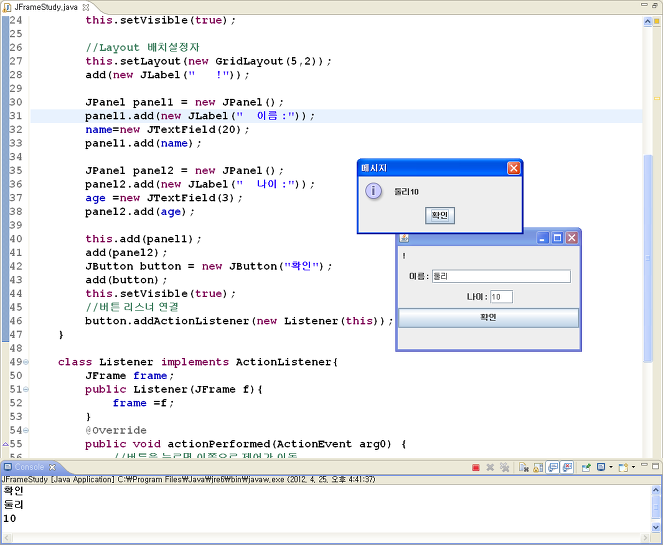Viewport: 663px width, 545px height.
Task: Select the JFrameStudy.java editor tab
Action: [46, 7]
